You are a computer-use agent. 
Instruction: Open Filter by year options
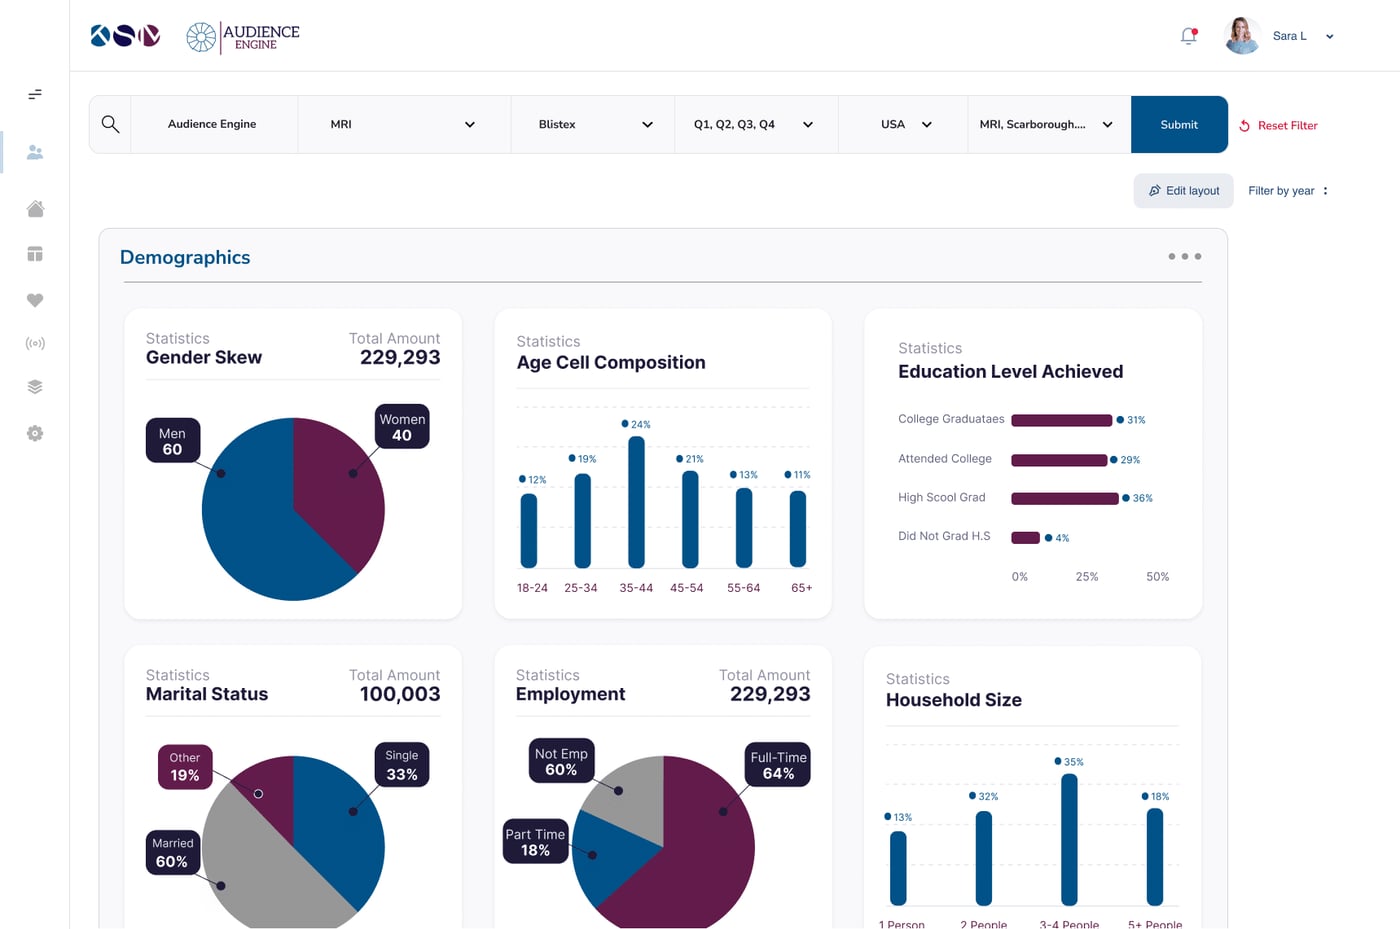(x=1288, y=191)
